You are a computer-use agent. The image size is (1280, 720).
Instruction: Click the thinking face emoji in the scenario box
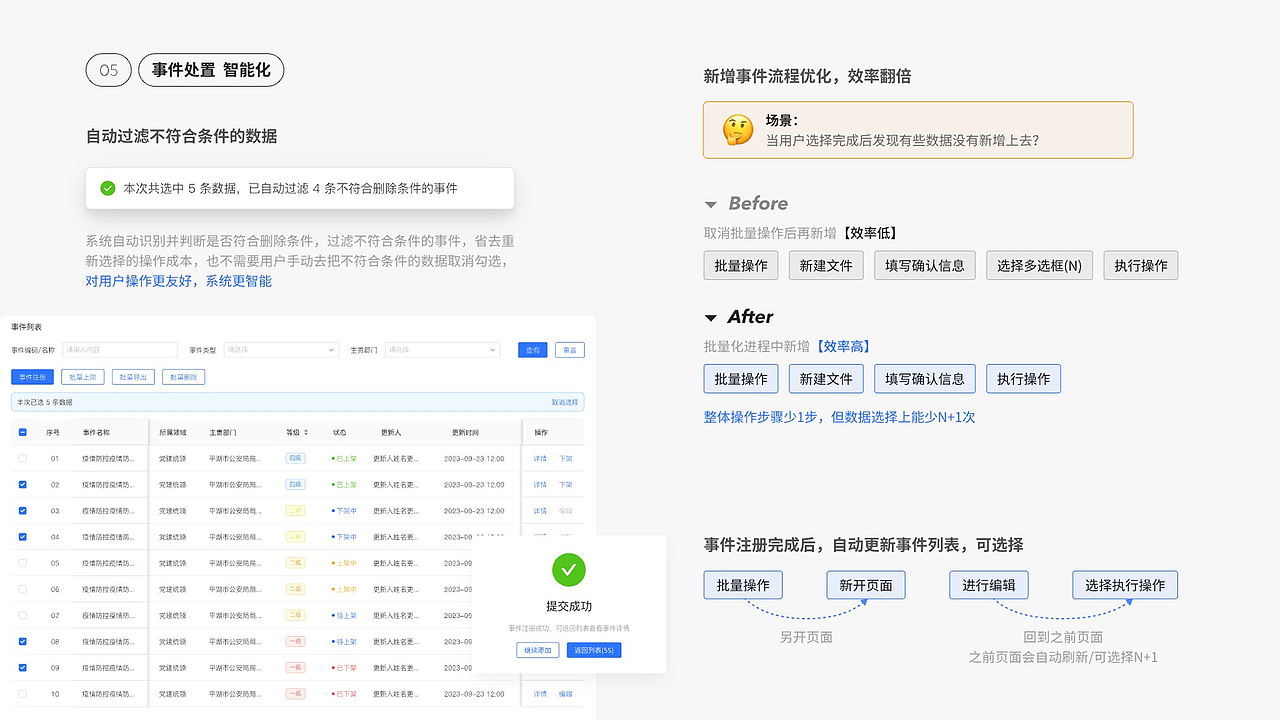tap(738, 130)
